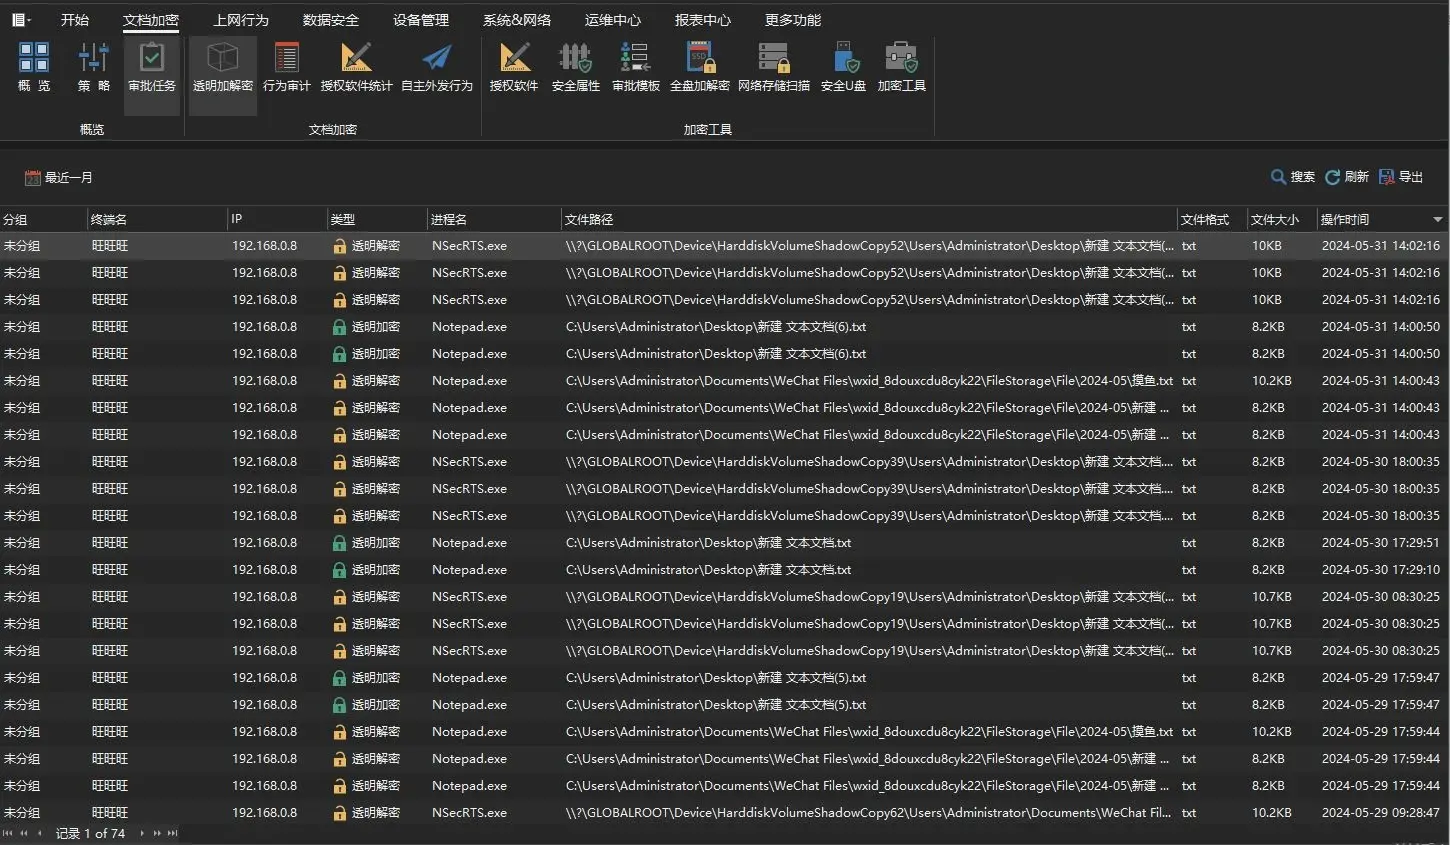Sort by the 文件大小 column header
The height and width of the screenshot is (845, 1450).
(x=1282, y=220)
